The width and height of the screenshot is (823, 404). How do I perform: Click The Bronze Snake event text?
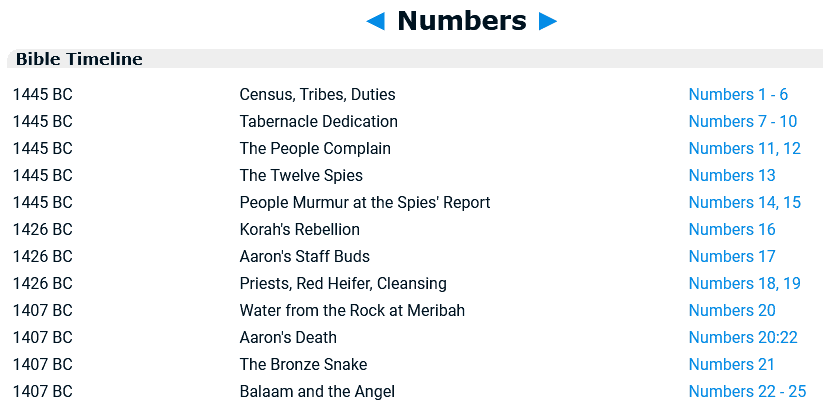pos(303,365)
